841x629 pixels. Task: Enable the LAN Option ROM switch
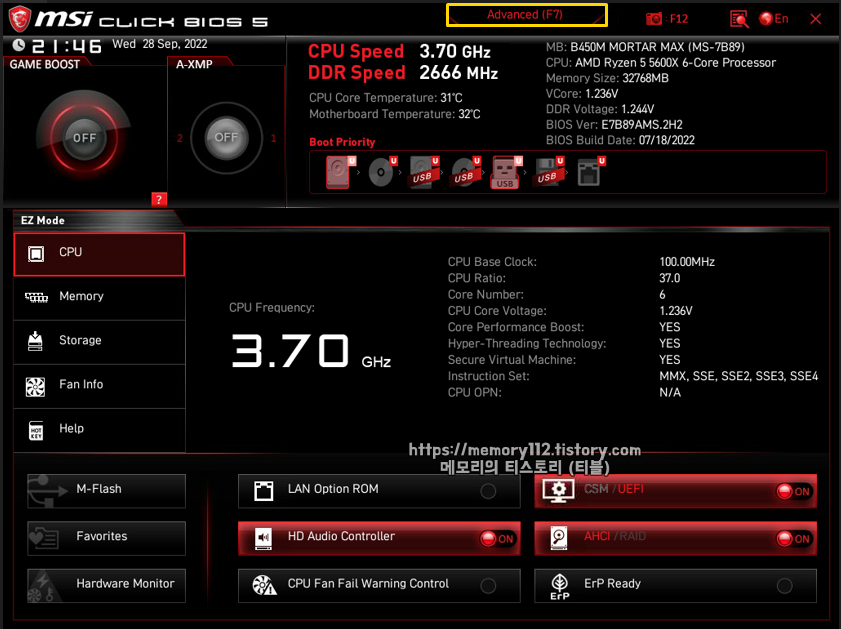488,491
